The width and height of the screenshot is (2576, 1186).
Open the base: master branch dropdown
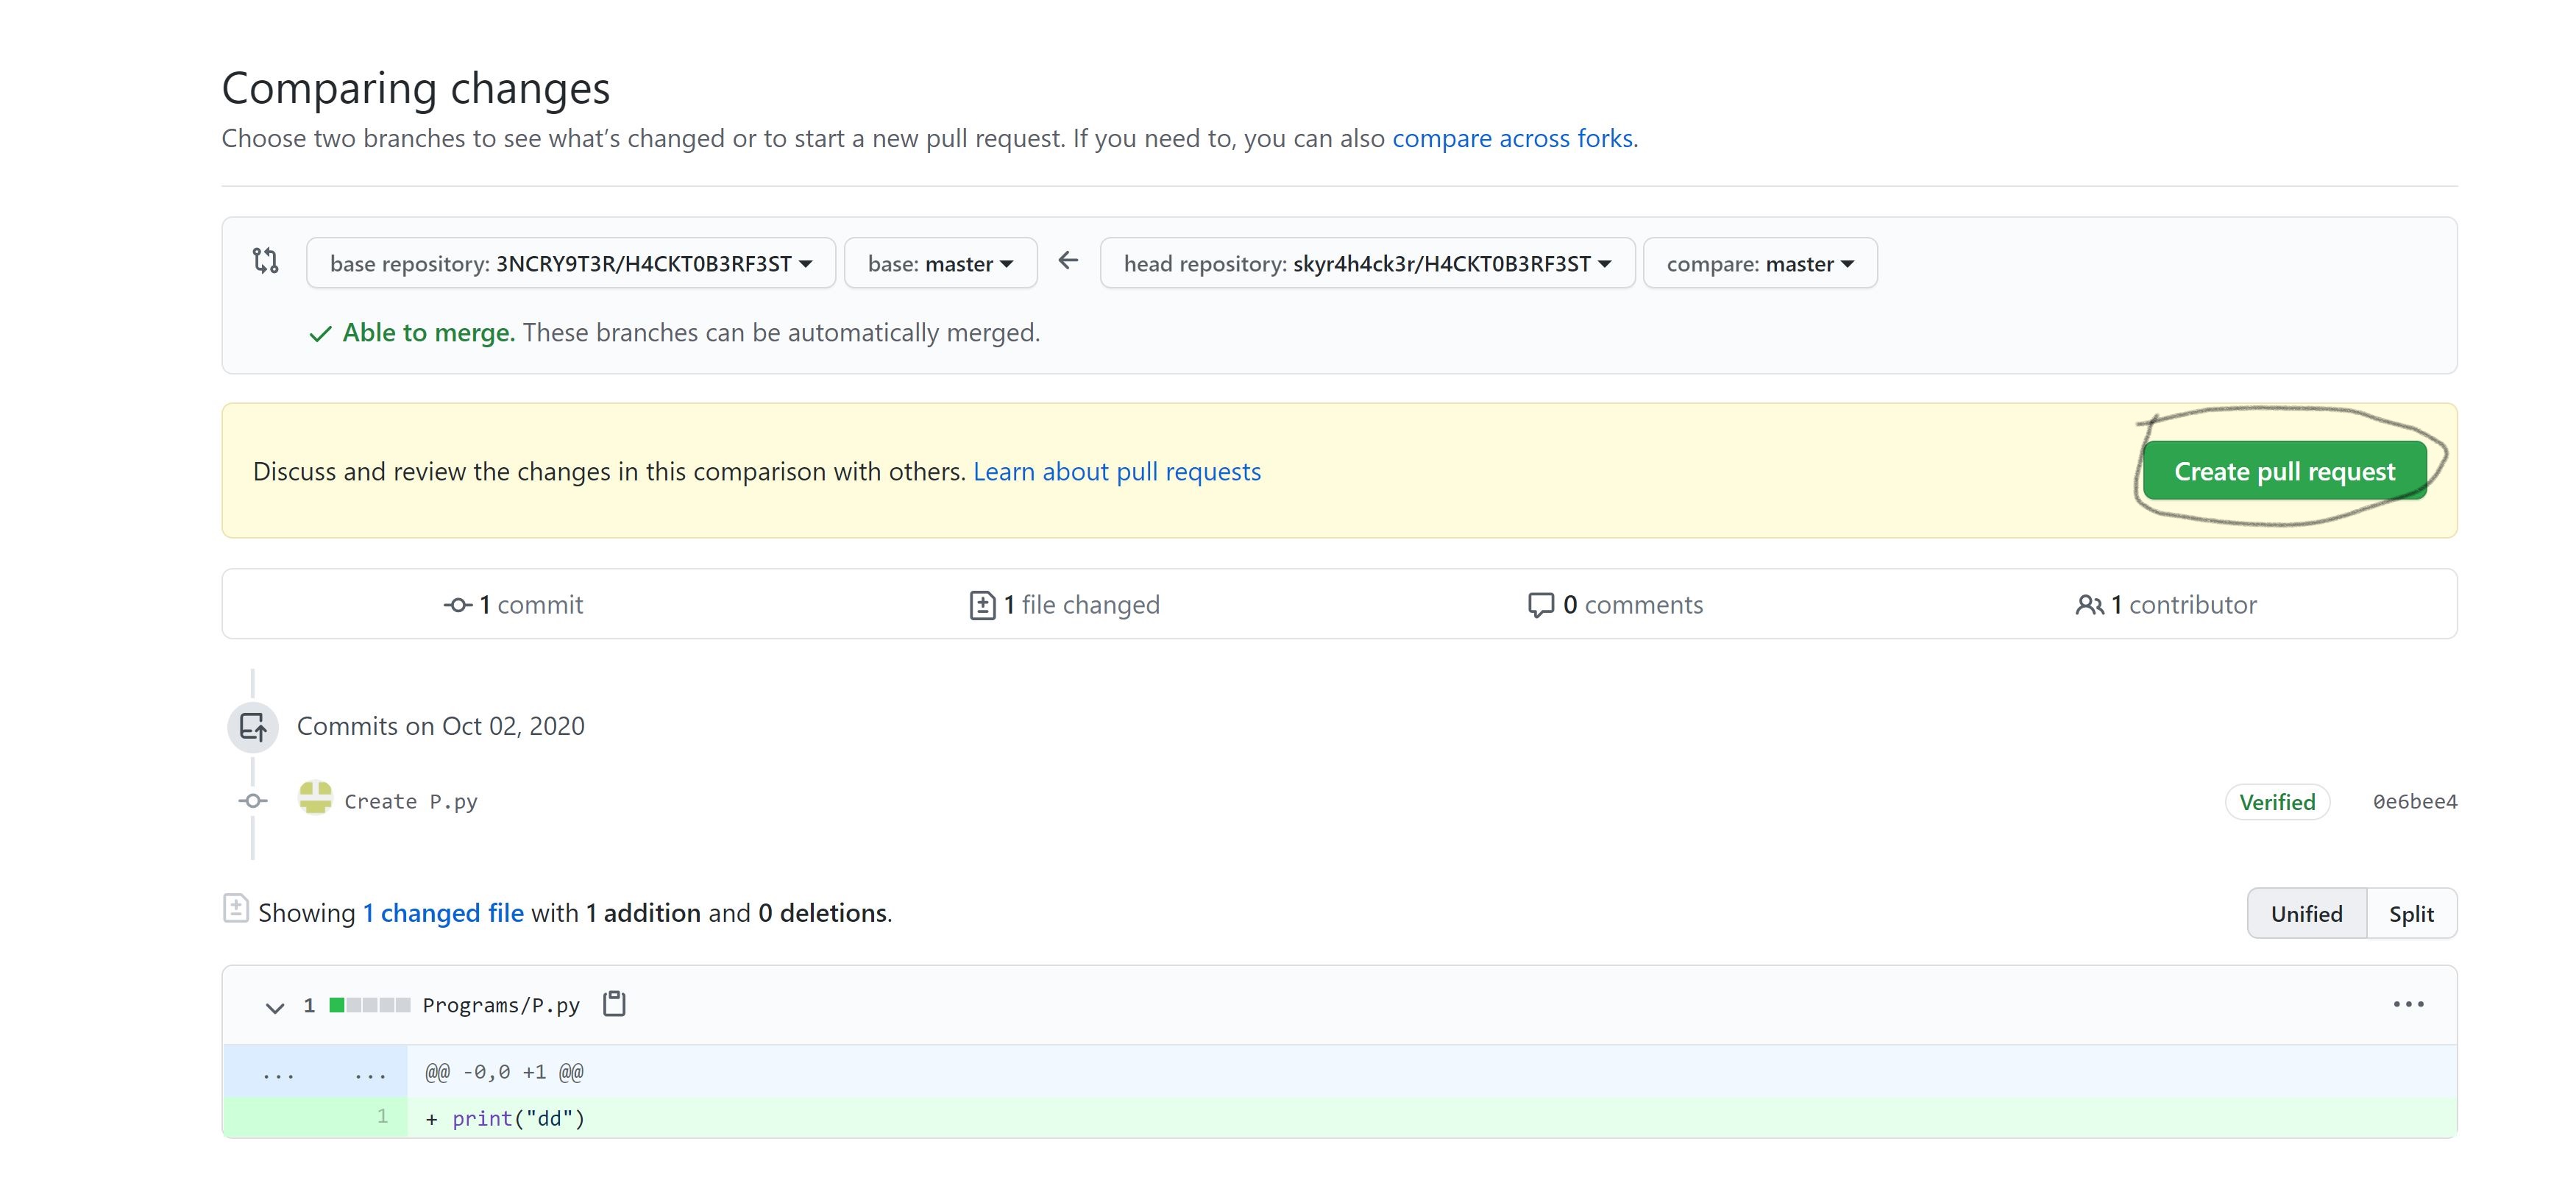point(940,264)
